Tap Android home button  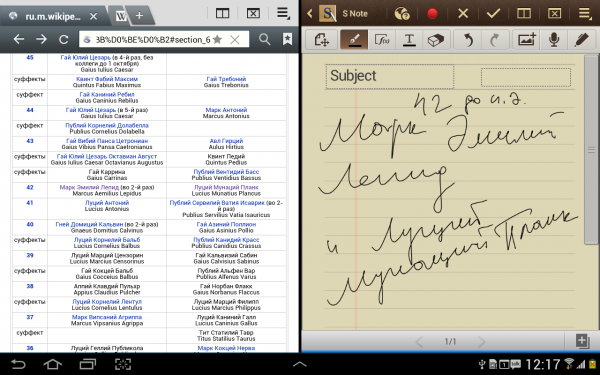click(x=53, y=364)
